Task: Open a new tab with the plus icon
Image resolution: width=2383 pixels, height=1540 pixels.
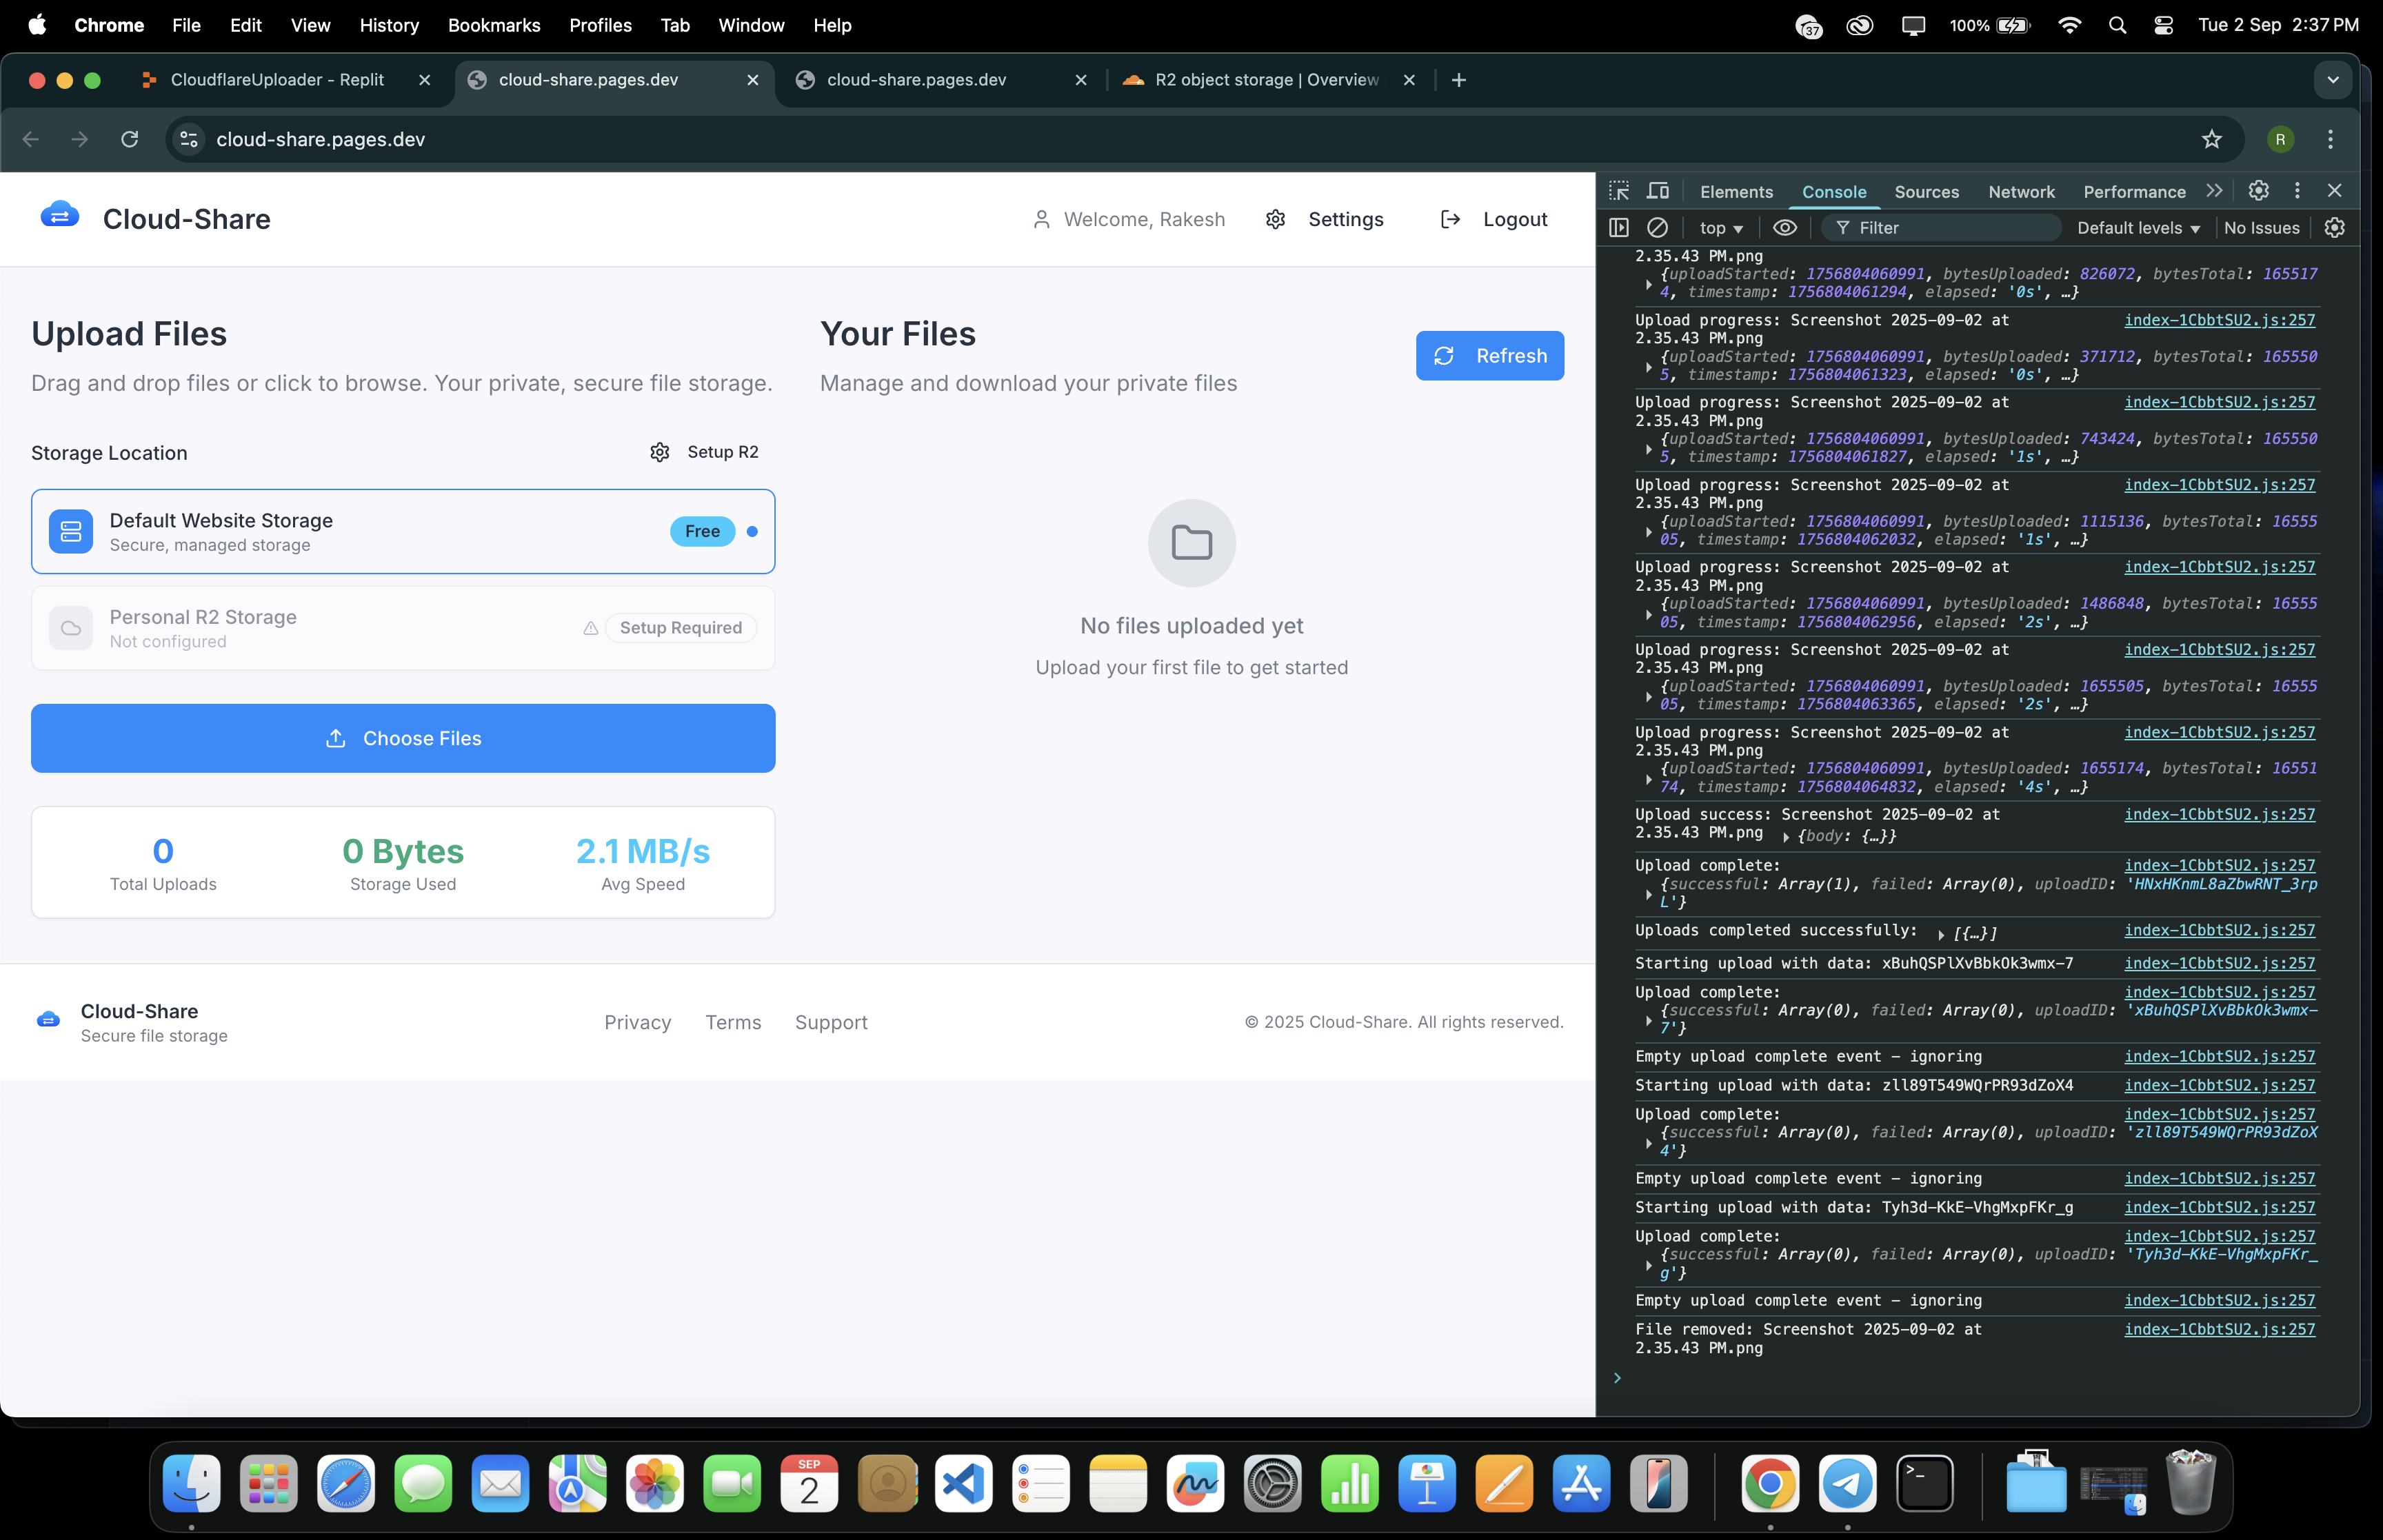Action: point(1459,80)
